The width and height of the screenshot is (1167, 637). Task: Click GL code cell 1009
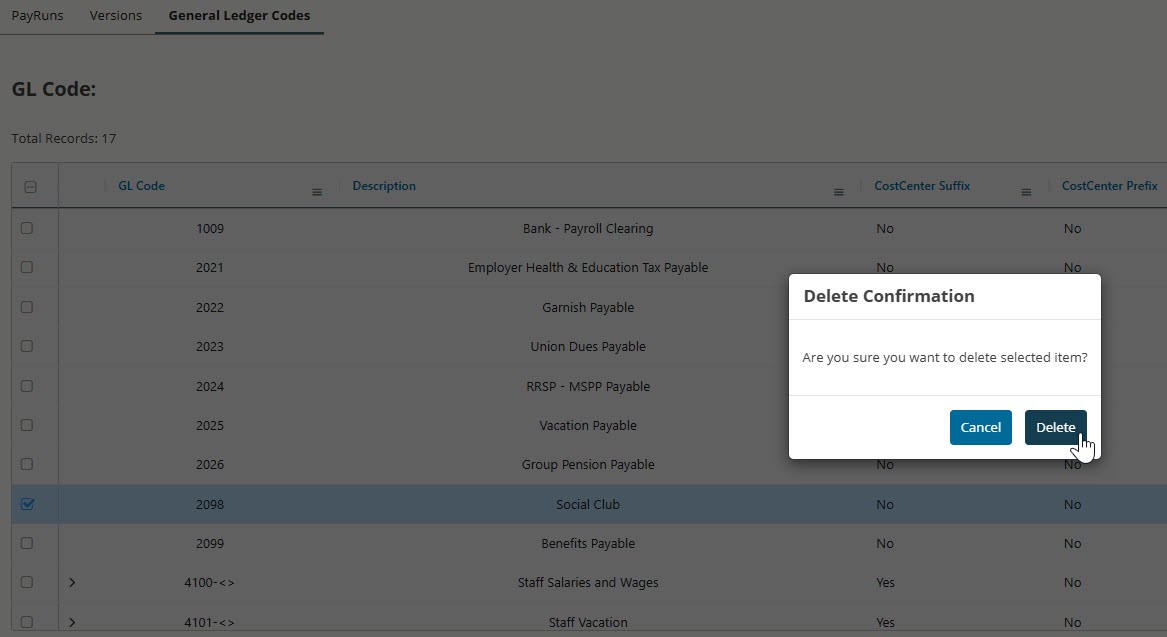click(210, 228)
